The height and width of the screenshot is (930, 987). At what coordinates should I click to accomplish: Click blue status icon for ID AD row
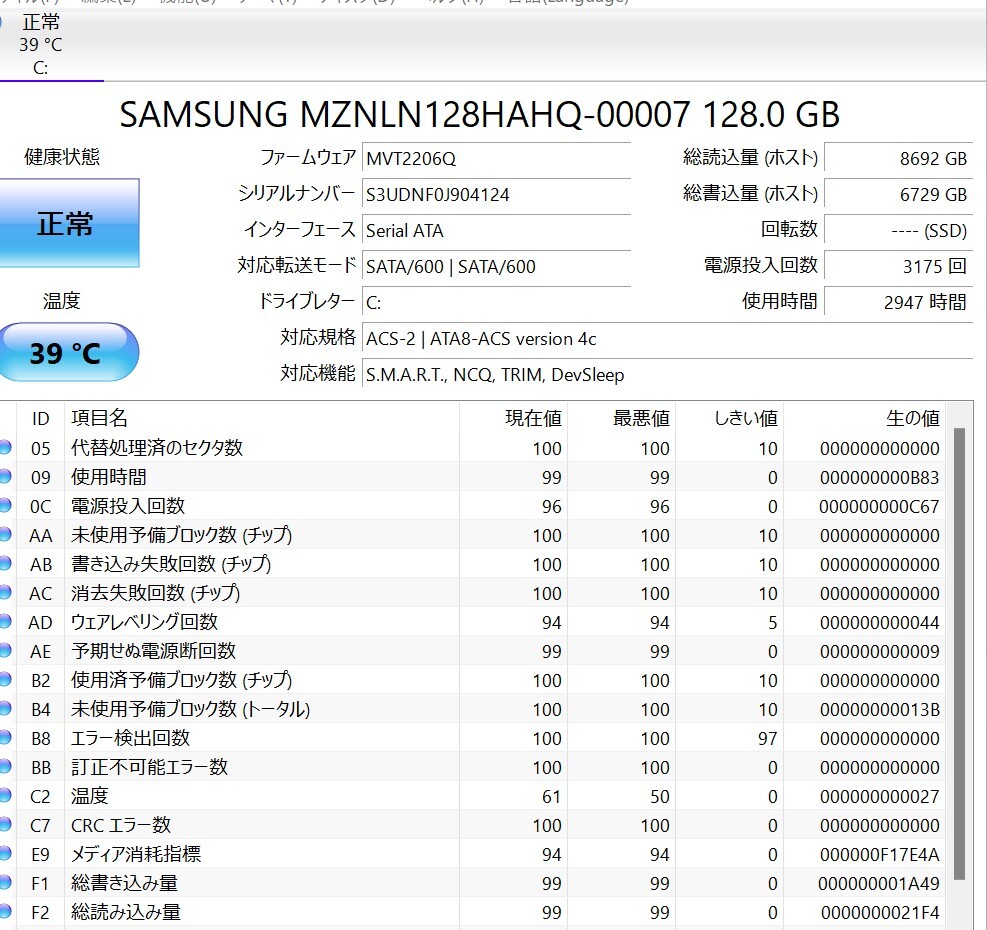(x=5, y=622)
